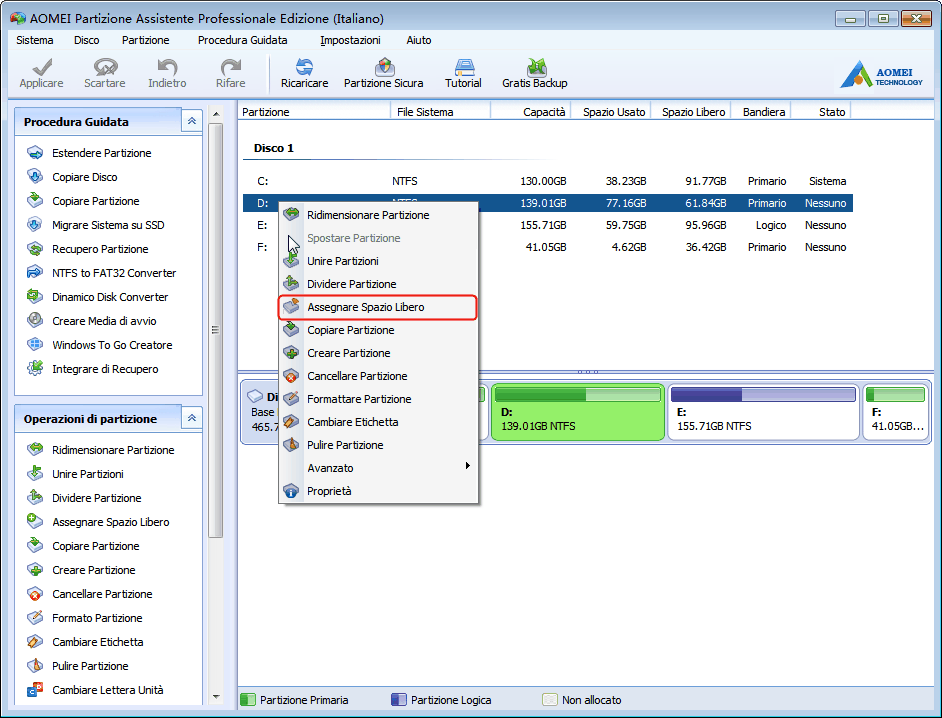Open the Disco menu
Viewport: 942px width, 718px height.
(87, 40)
